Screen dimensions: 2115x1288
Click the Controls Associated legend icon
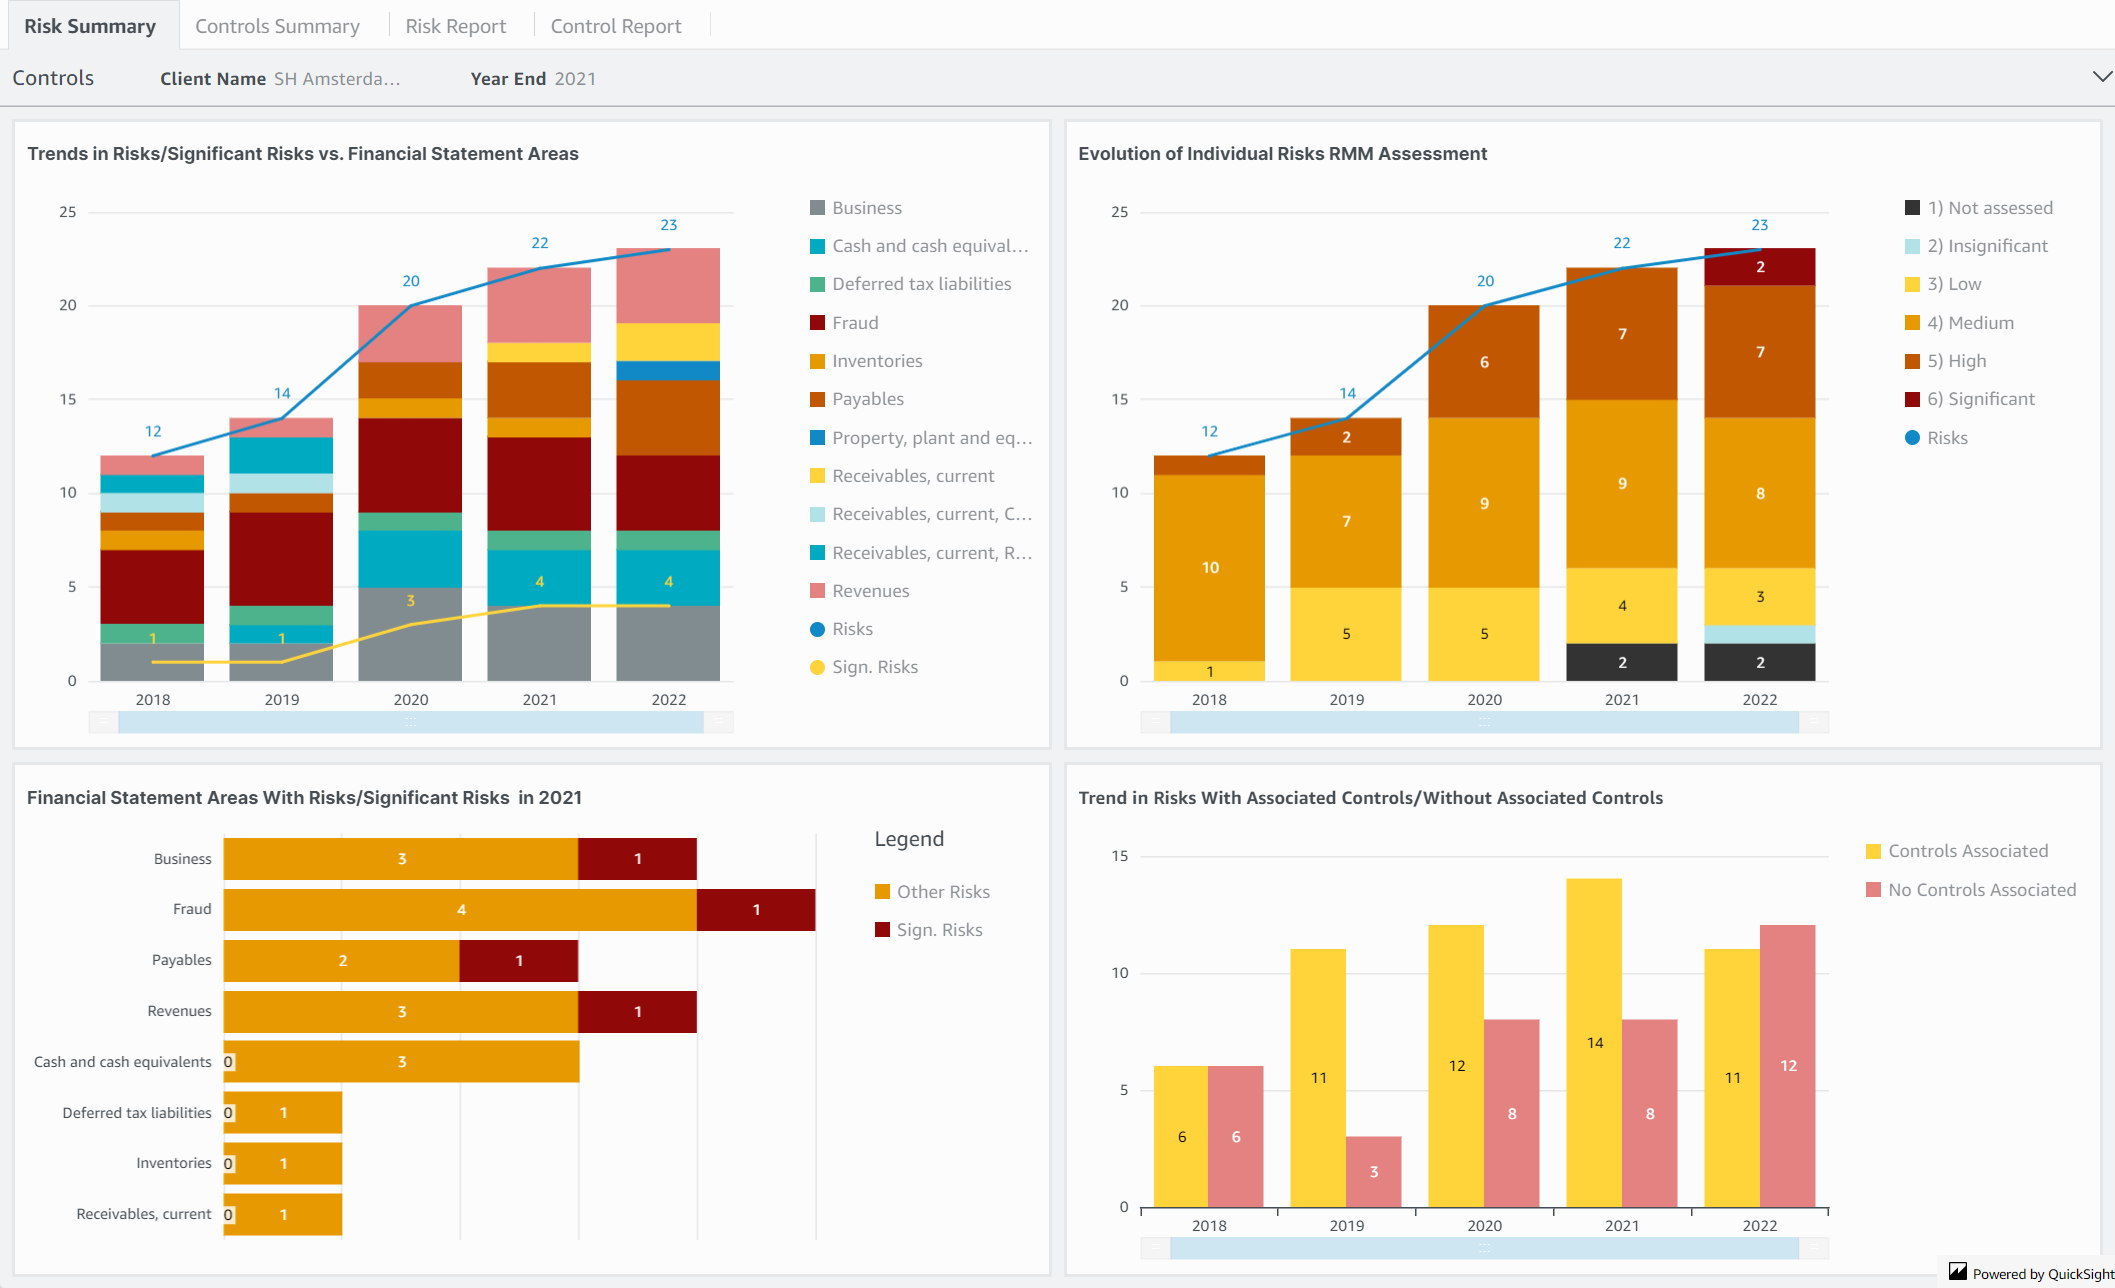[1873, 851]
